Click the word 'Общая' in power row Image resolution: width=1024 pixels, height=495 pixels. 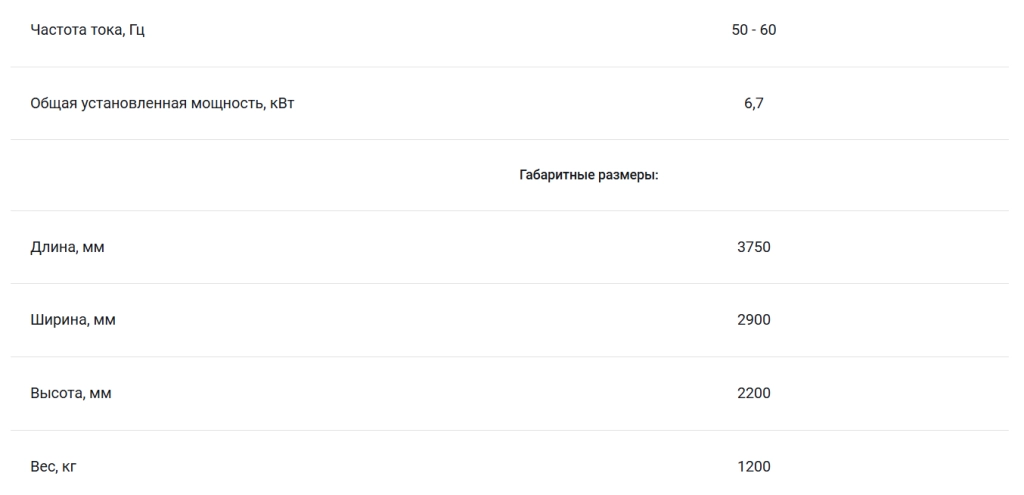54,104
